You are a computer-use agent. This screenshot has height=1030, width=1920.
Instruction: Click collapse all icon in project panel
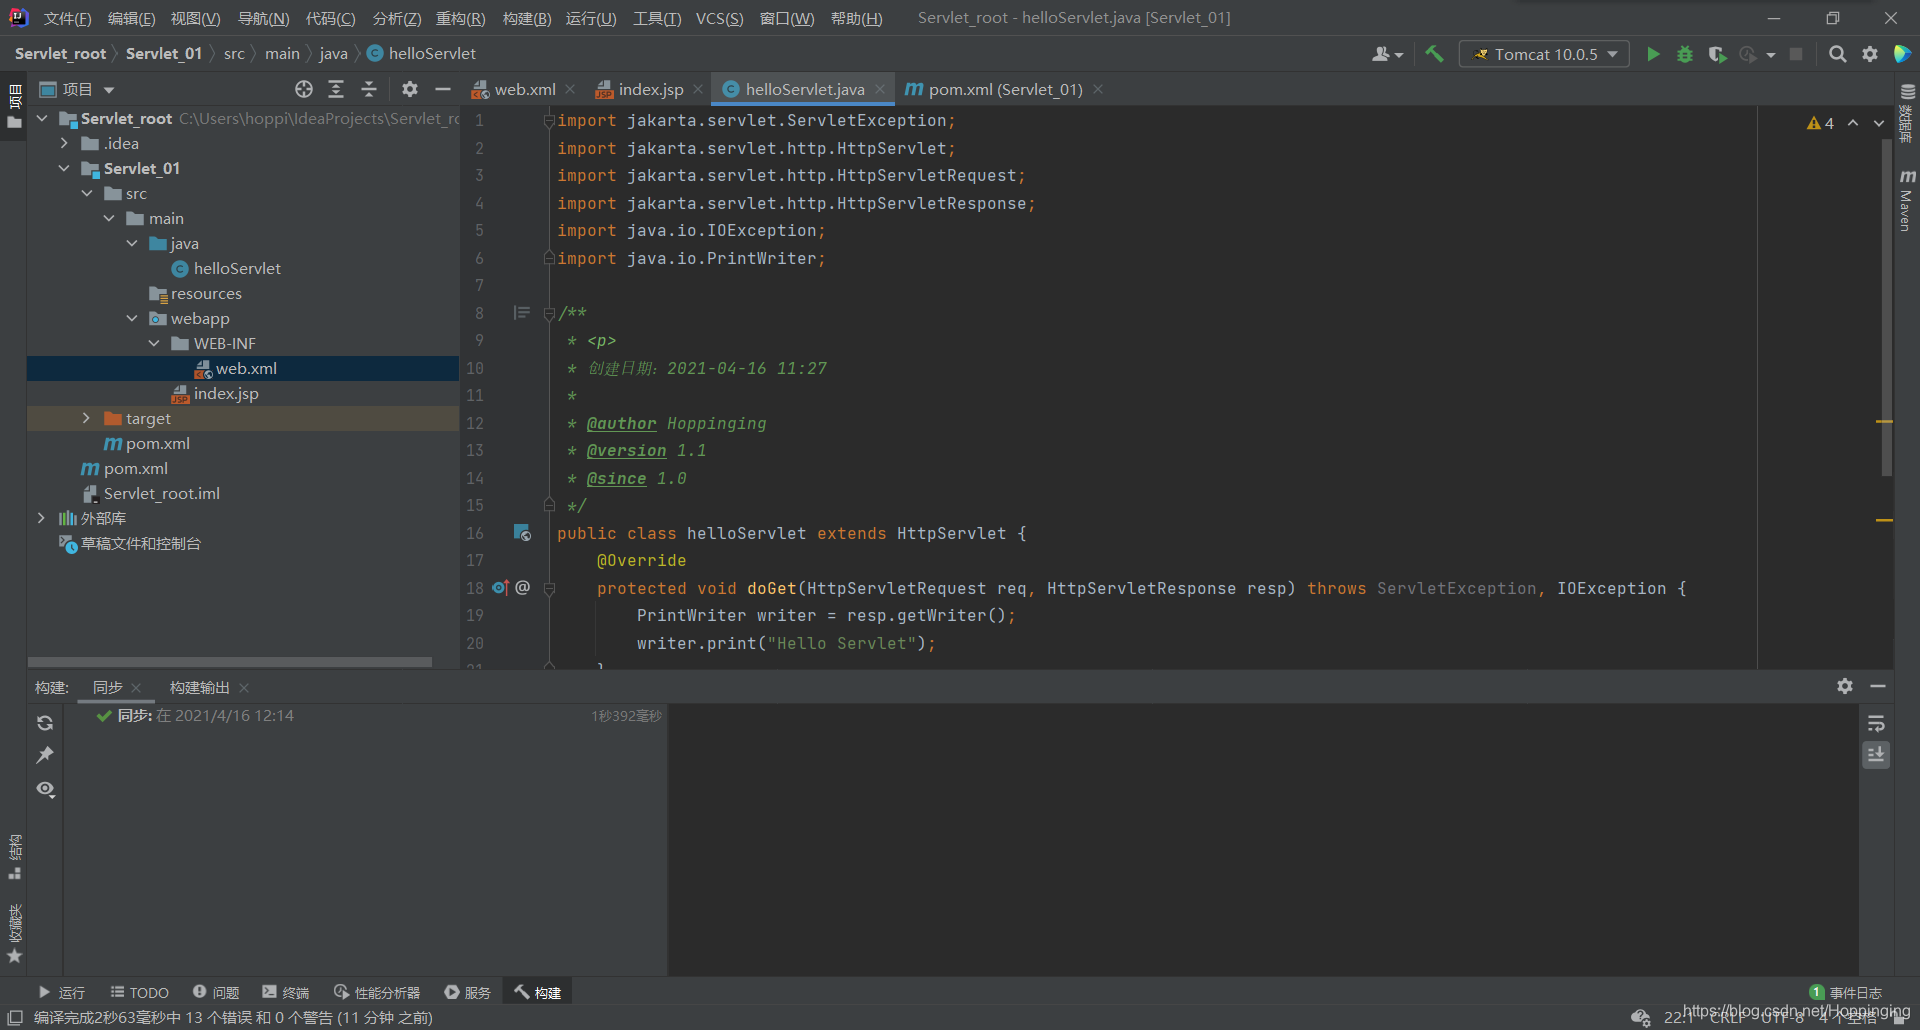369,89
